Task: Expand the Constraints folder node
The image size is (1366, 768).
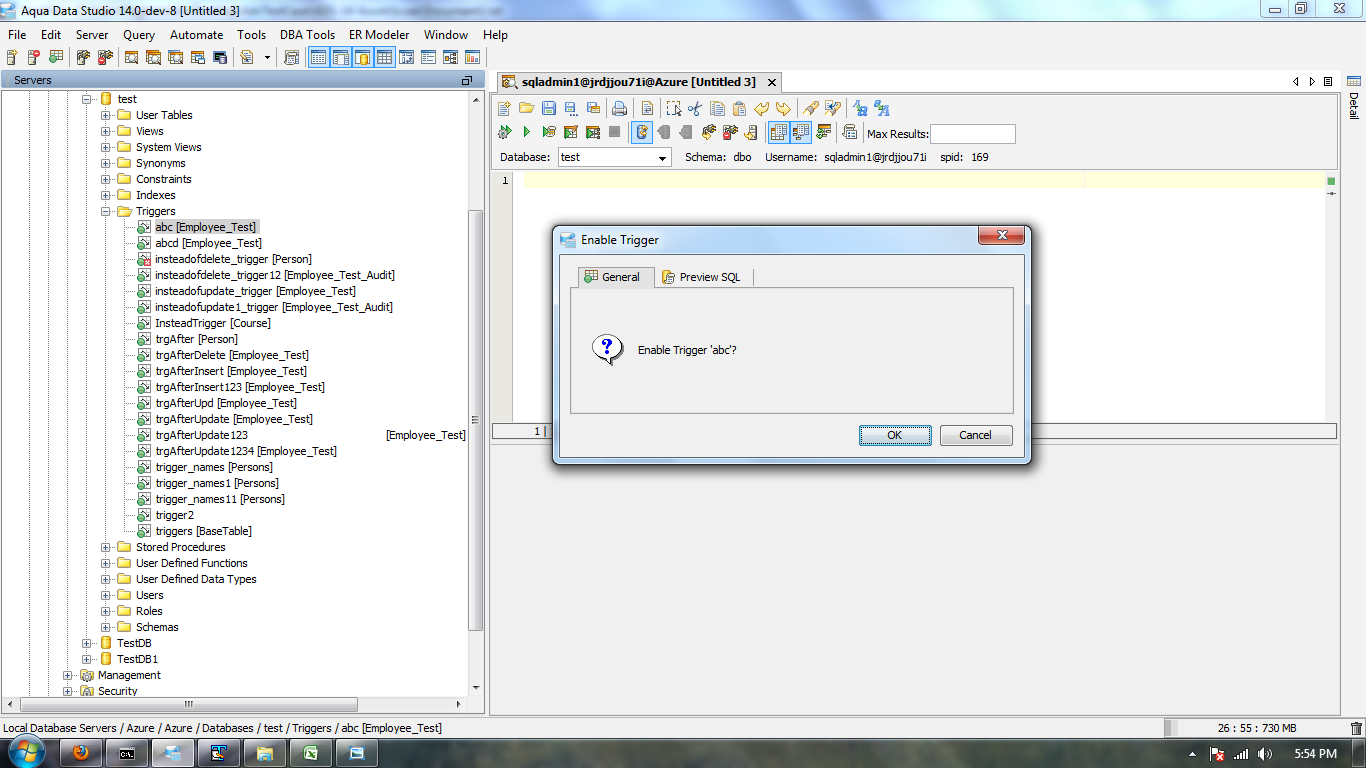Action: tap(106, 179)
